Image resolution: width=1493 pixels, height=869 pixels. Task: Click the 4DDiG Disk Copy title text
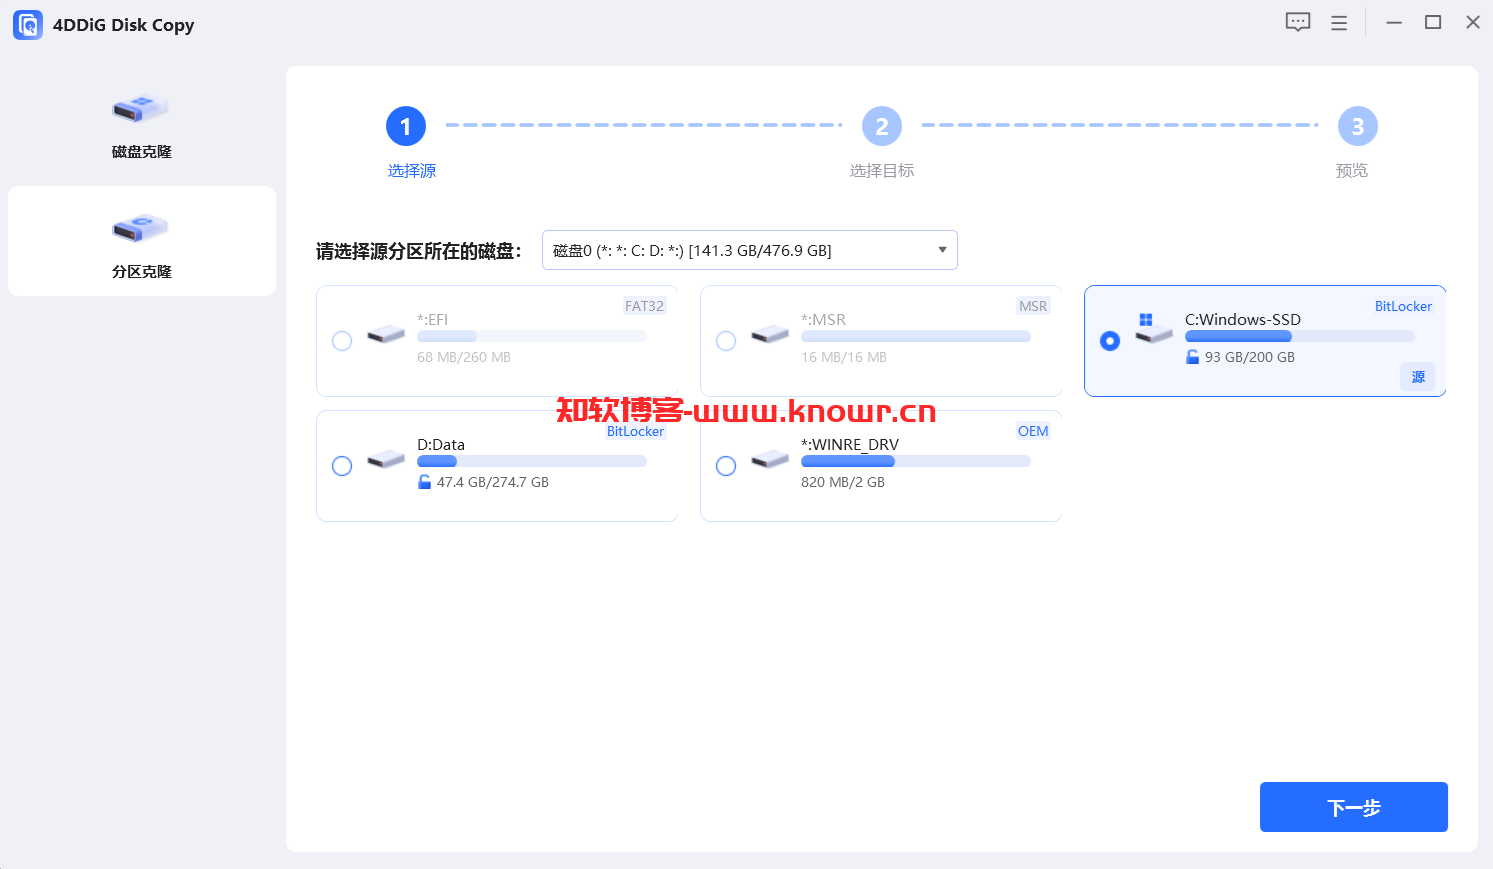[x=123, y=25]
